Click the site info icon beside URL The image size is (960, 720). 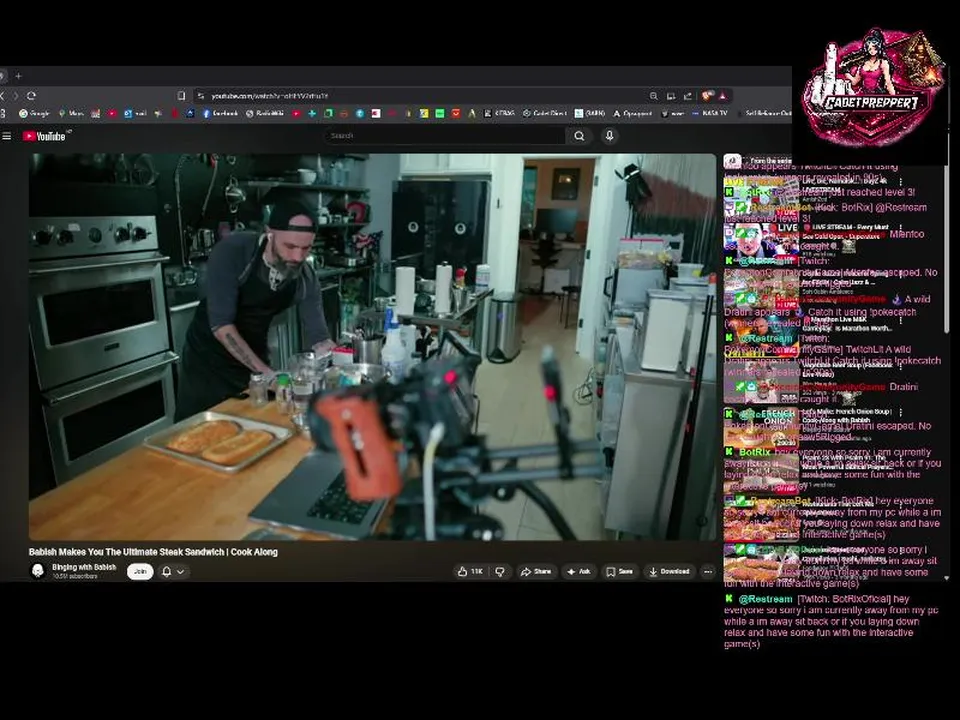coord(200,96)
